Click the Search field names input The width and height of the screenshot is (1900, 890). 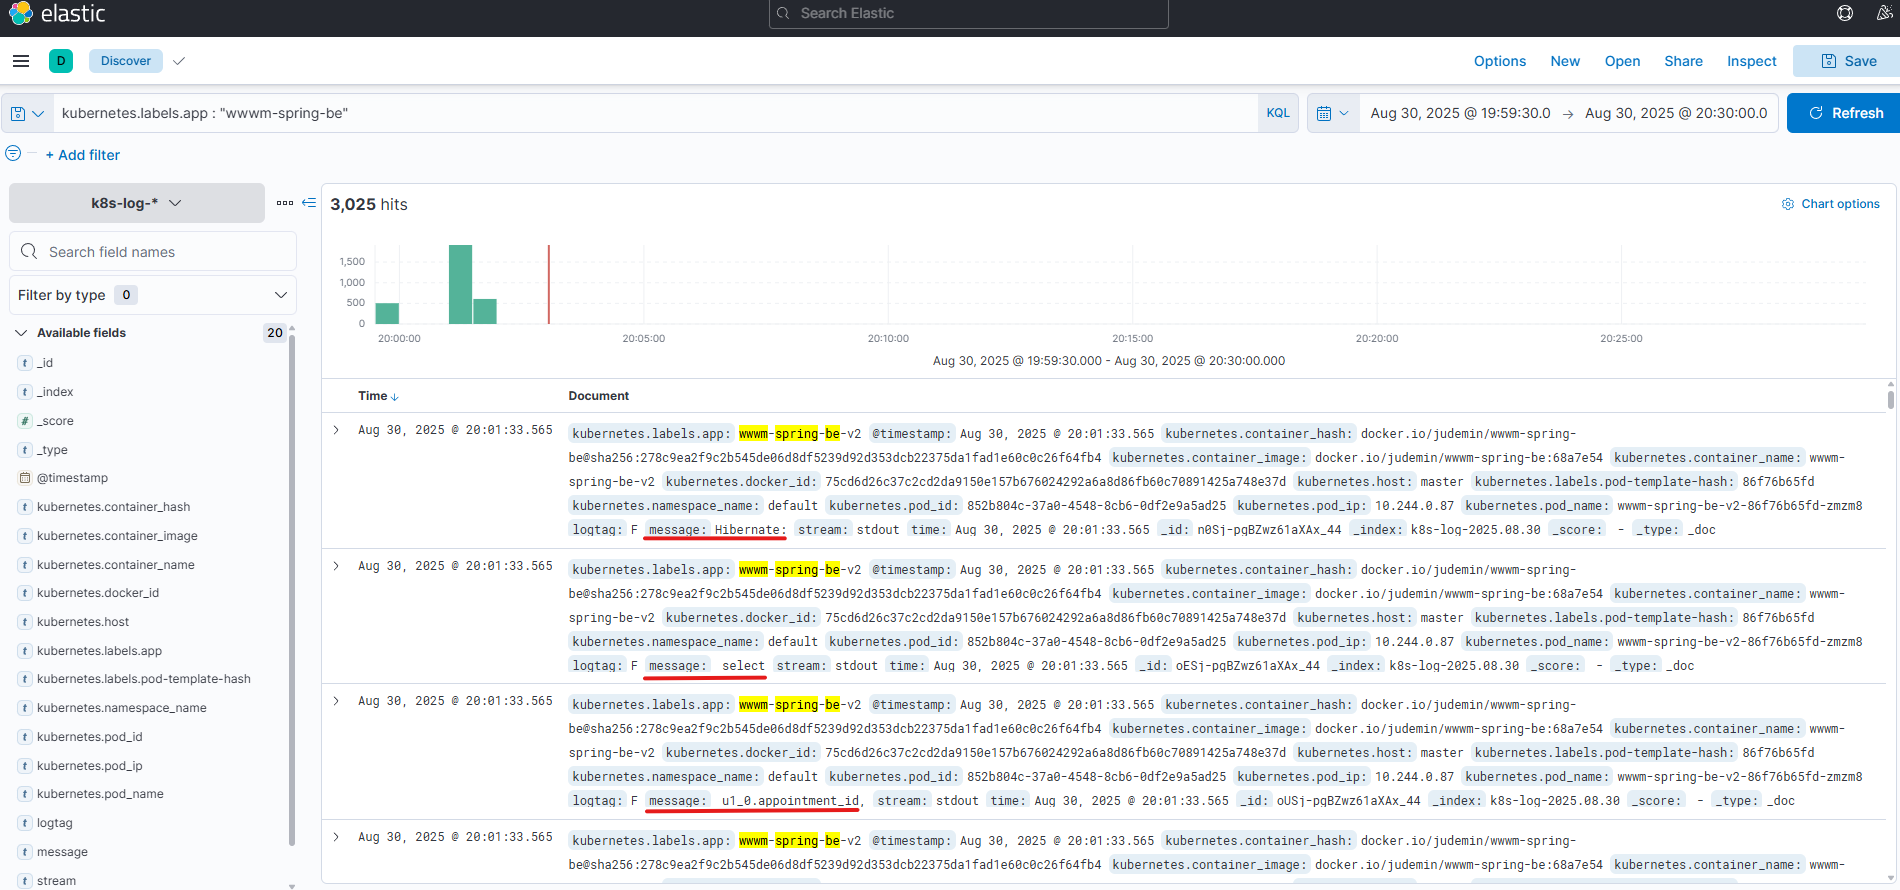pyautogui.click(x=153, y=251)
